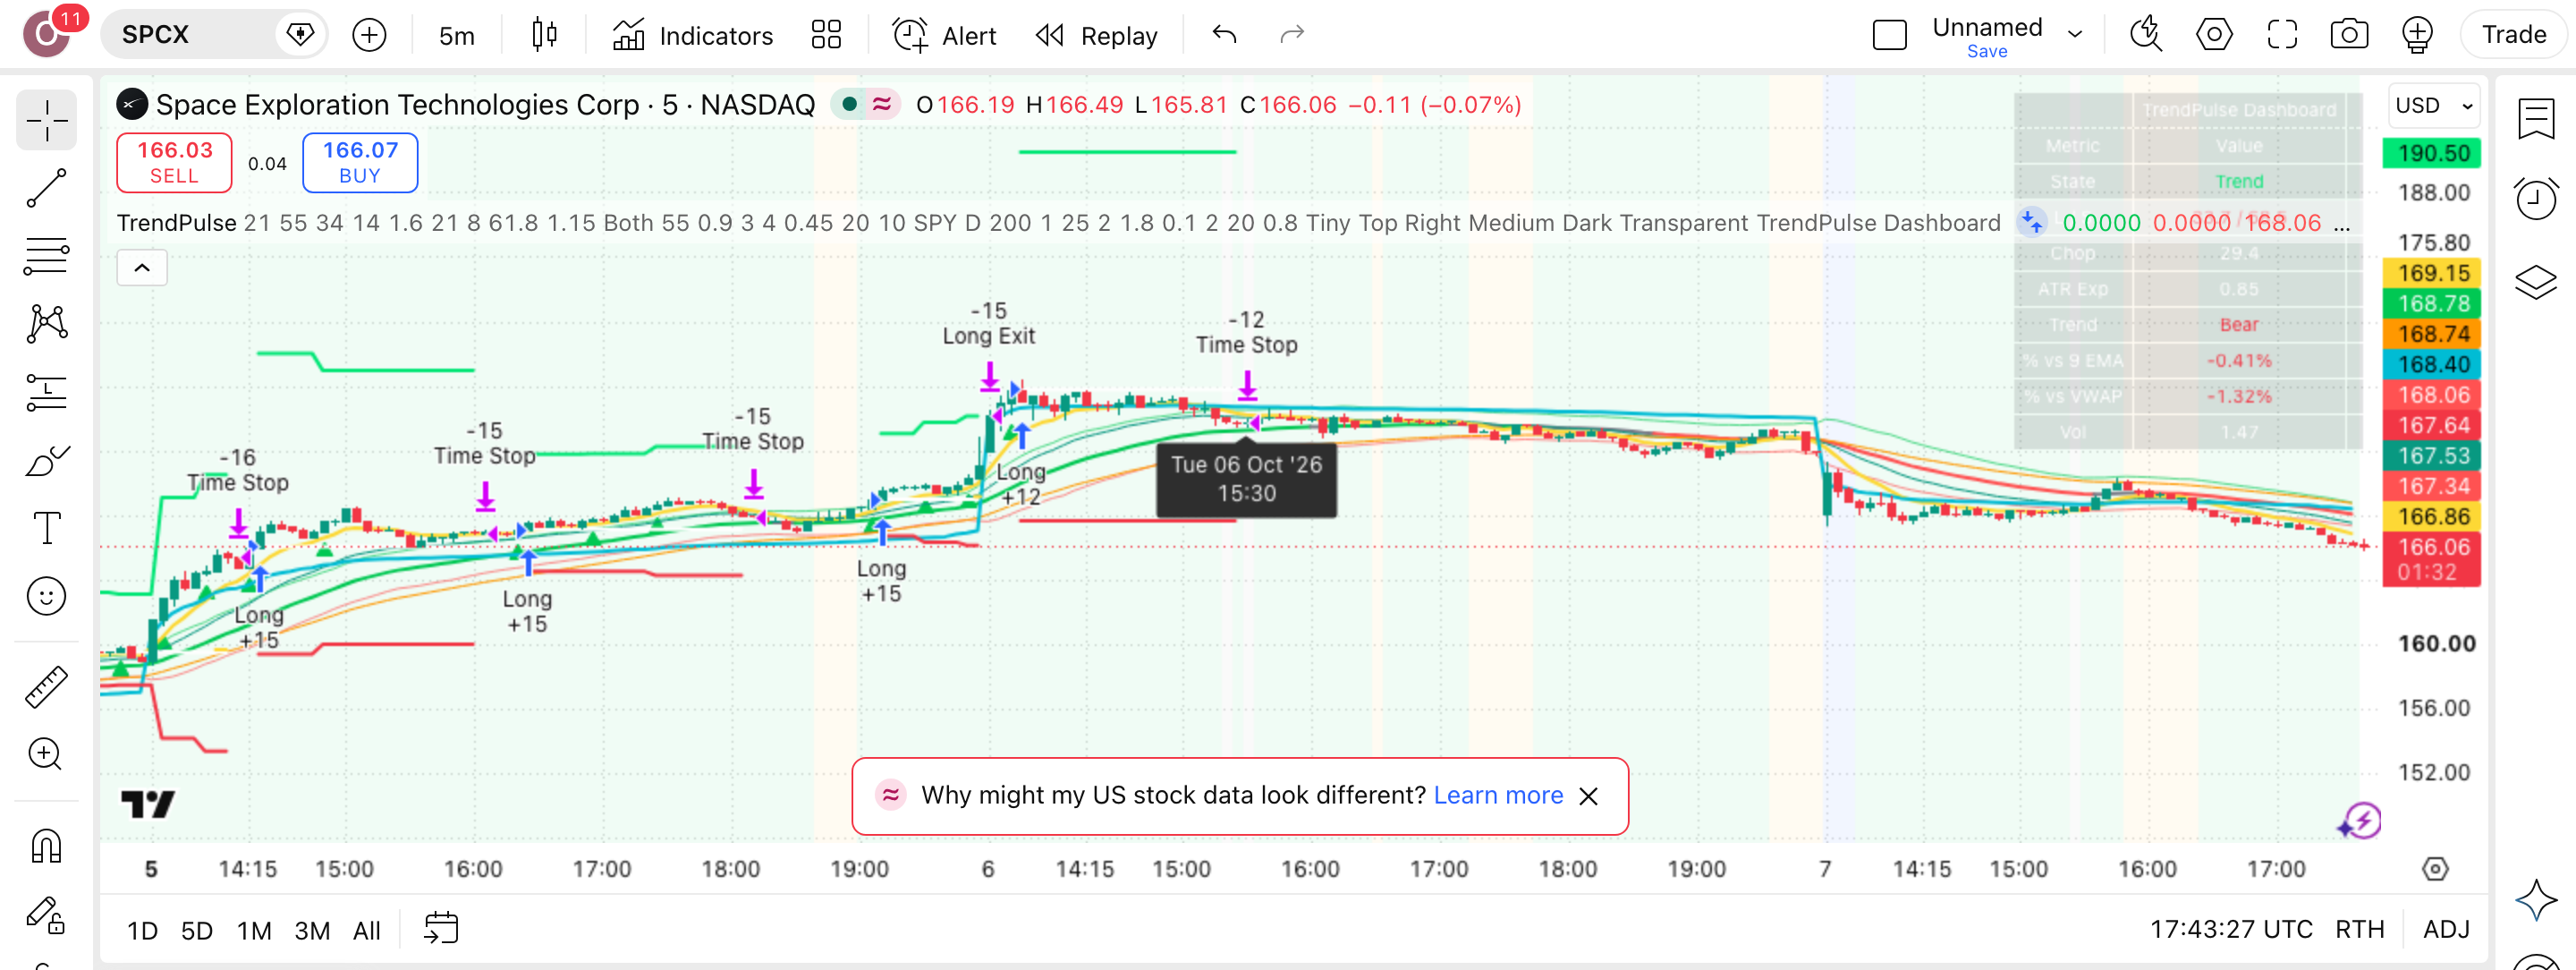The width and height of the screenshot is (2576, 970).
Task: Click the compare or add symbol button
Action: pyautogui.click(x=369, y=35)
